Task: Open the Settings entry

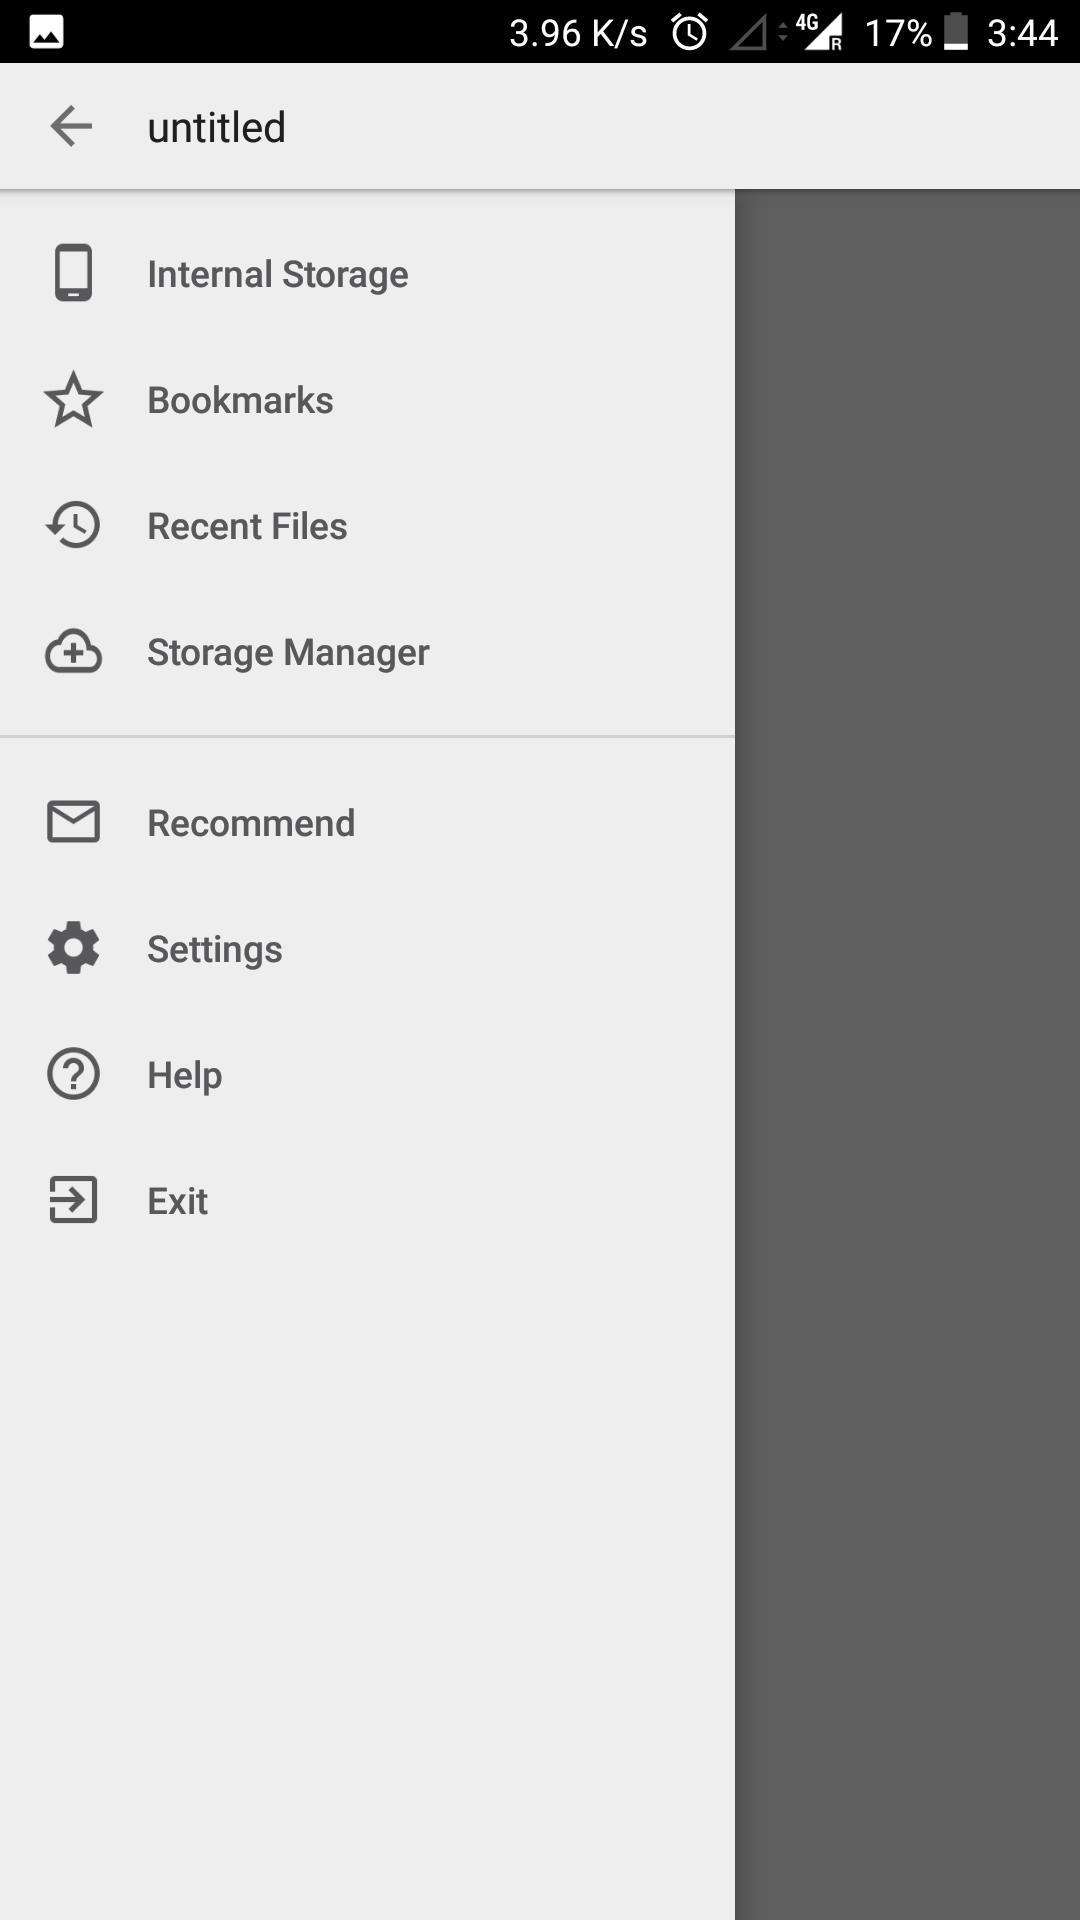Action: (367, 949)
